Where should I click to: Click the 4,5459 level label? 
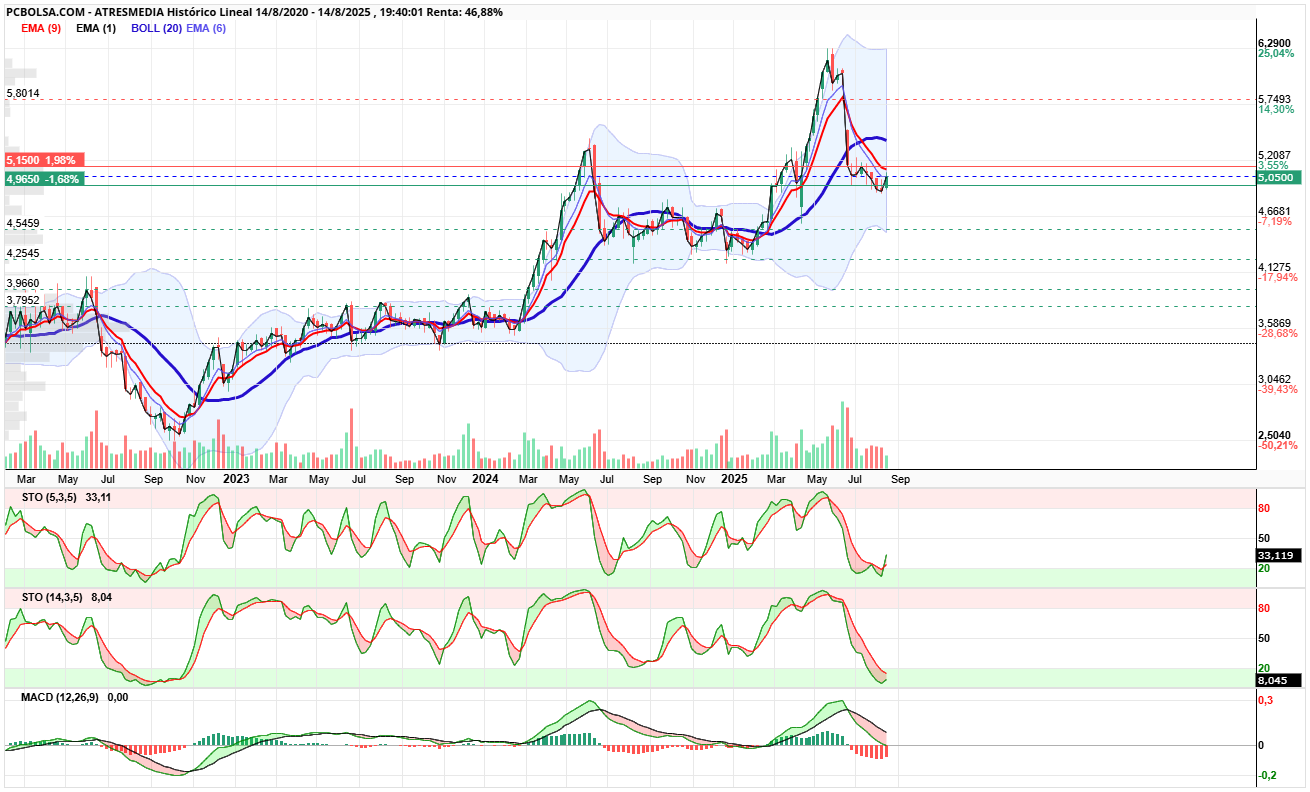tap(23, 223)
